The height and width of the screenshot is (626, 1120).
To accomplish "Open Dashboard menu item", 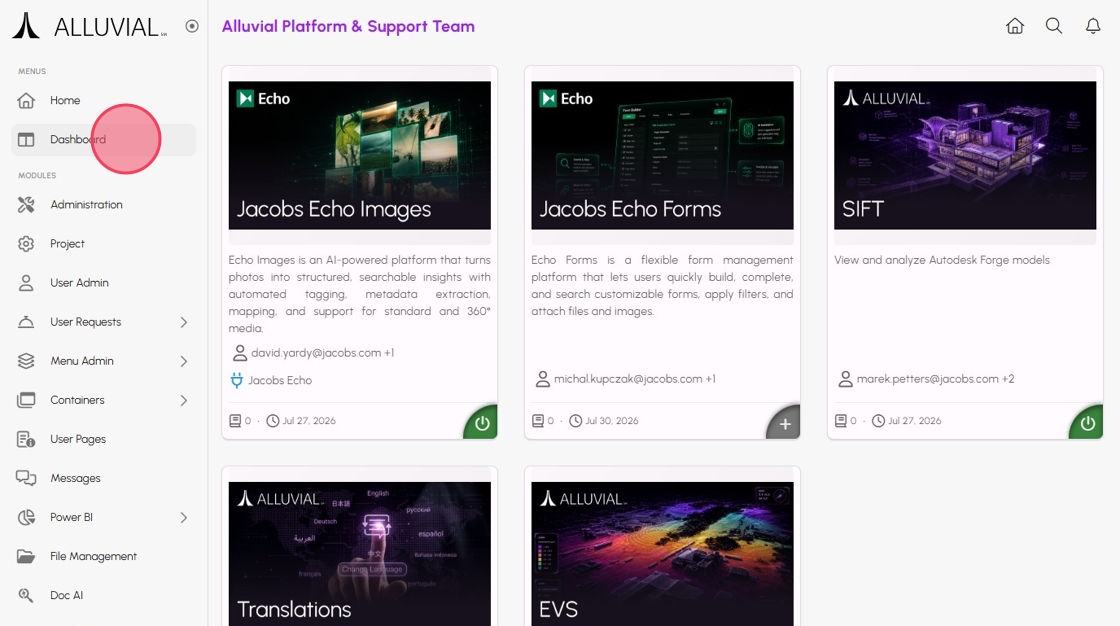I will pyautogui.click(x=104, y=140).
